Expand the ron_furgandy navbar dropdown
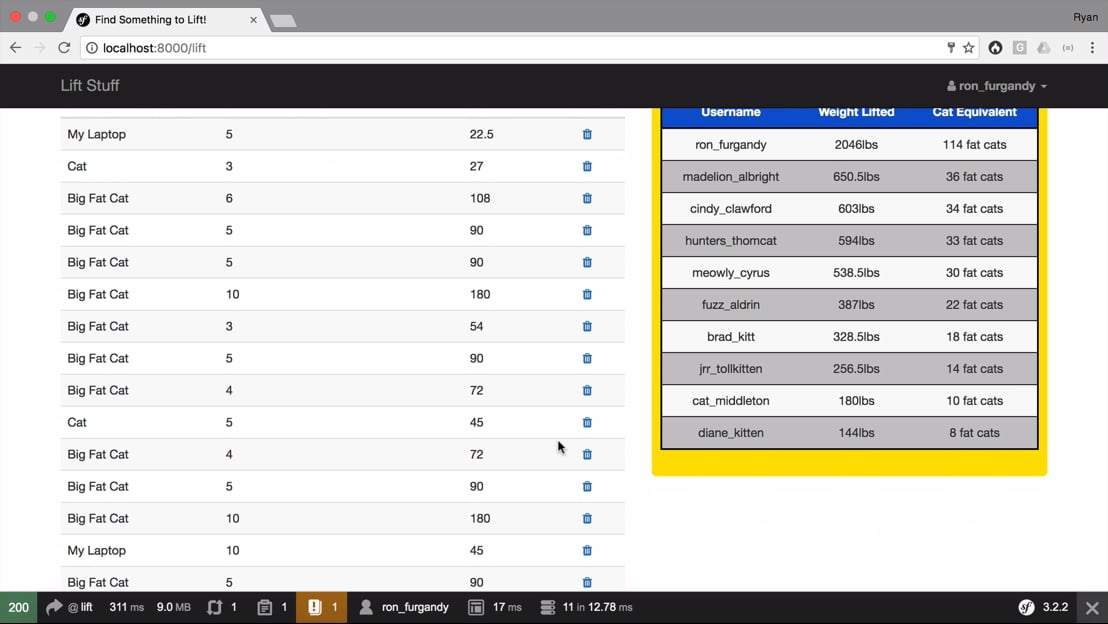The width and height of the screenshot is (1108, 624). click(997, 86)
